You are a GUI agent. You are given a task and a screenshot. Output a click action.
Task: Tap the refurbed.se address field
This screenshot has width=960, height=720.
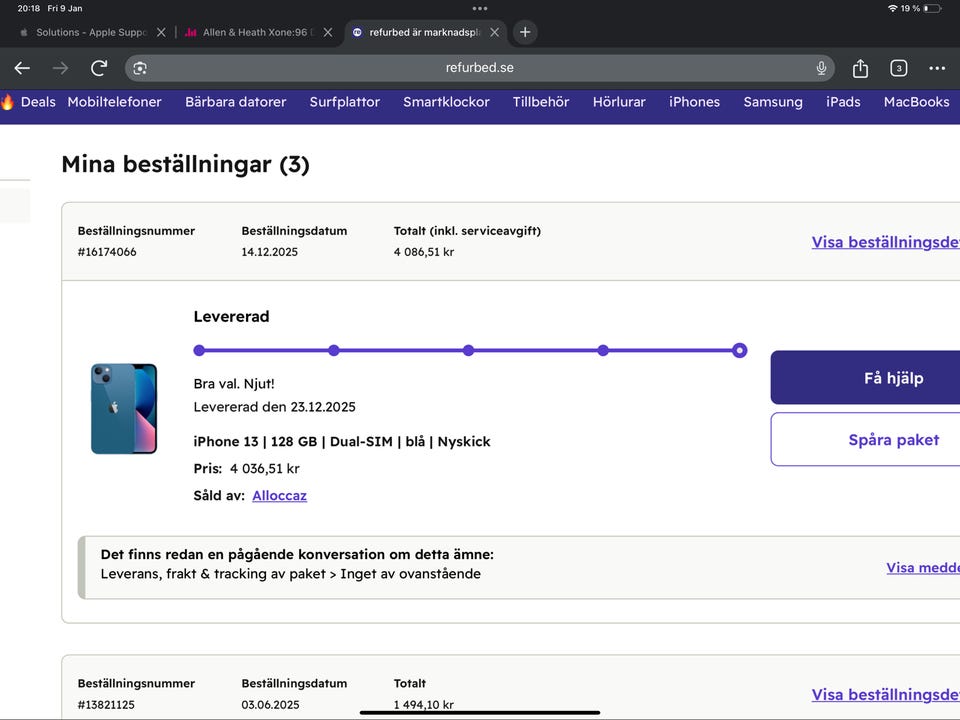click(480, 68)
